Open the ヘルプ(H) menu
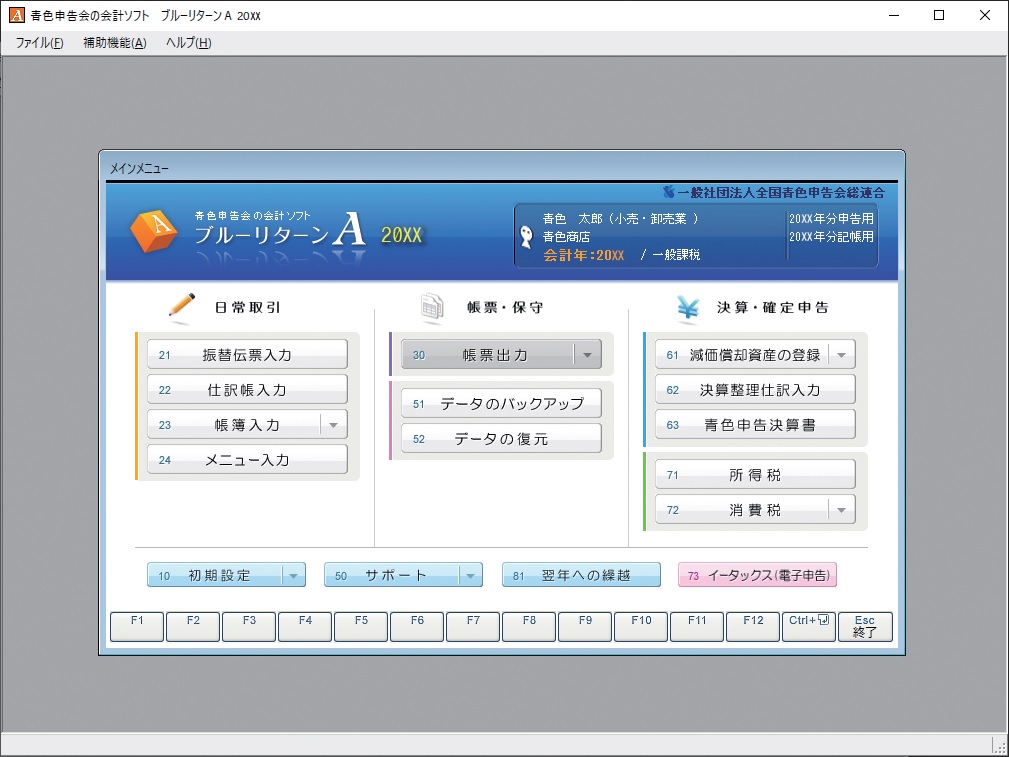The height and width of the screenshot is (757, 1009). [189, 43]
